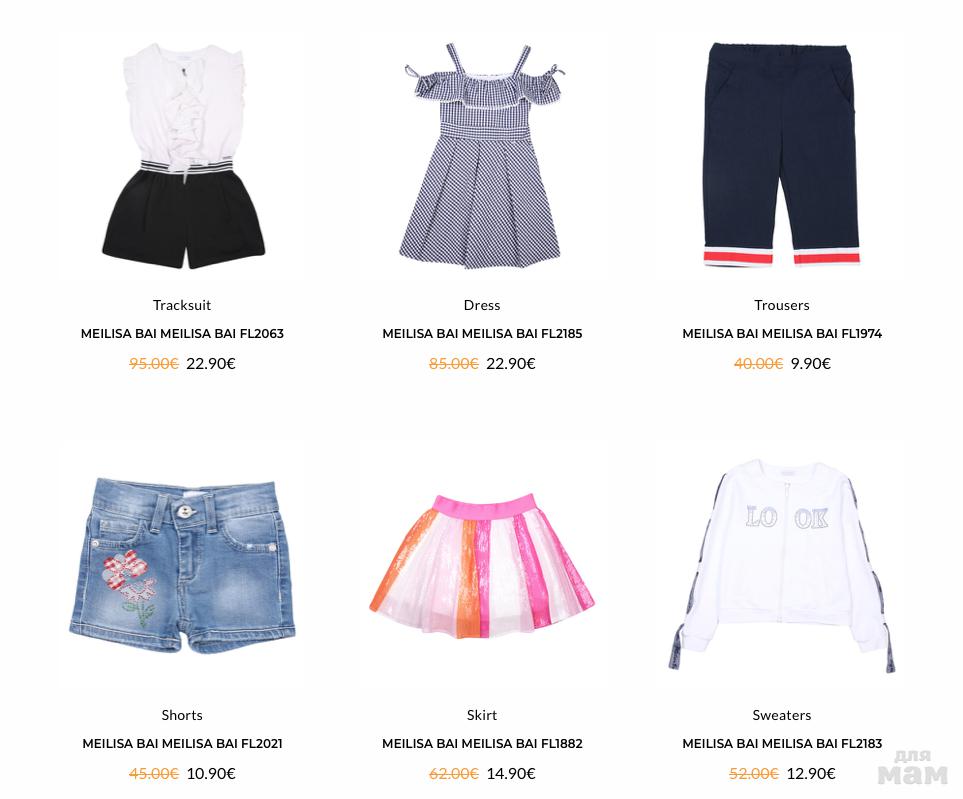Click the 9.90€ trousers sale price
The image size is (963, 799).
[x=811, y=364]
